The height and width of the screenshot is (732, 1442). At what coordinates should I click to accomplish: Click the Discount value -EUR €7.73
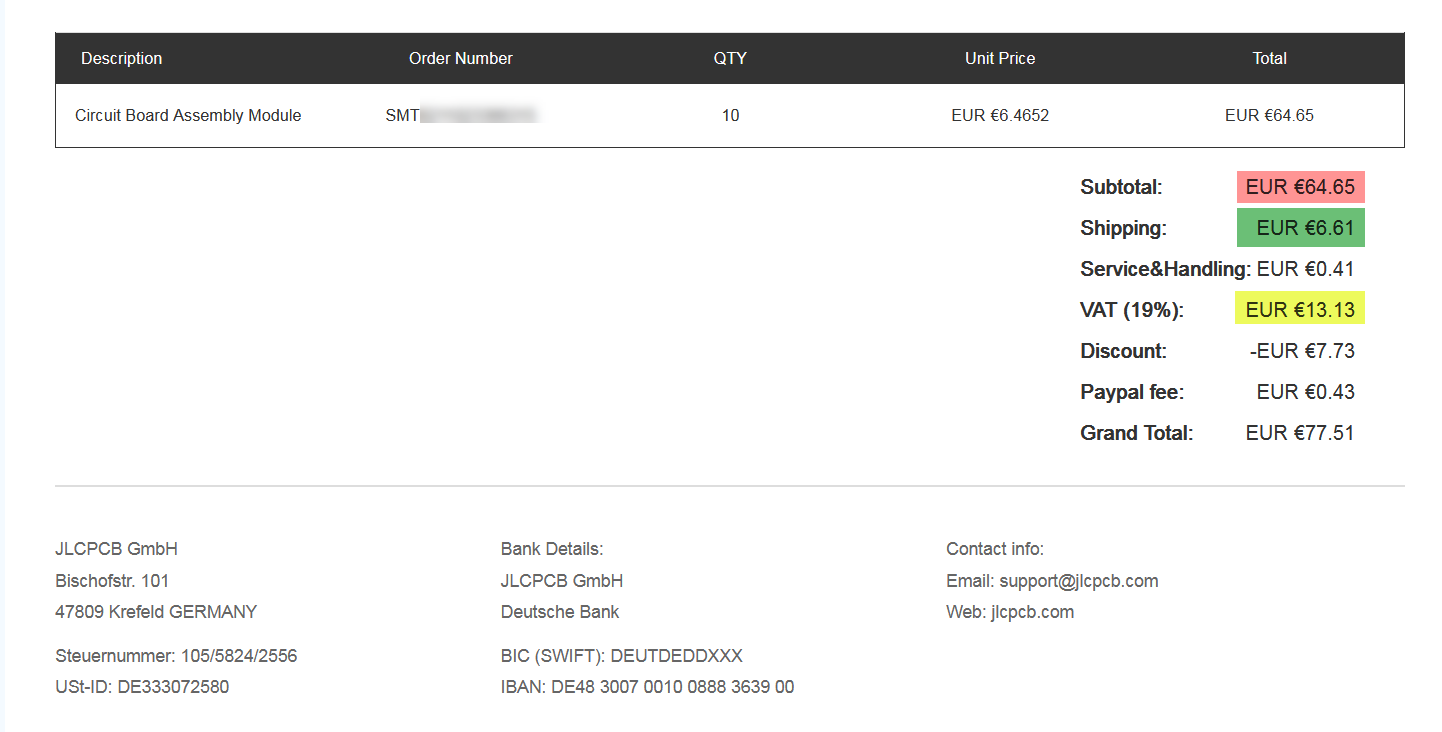point(1302,351)
